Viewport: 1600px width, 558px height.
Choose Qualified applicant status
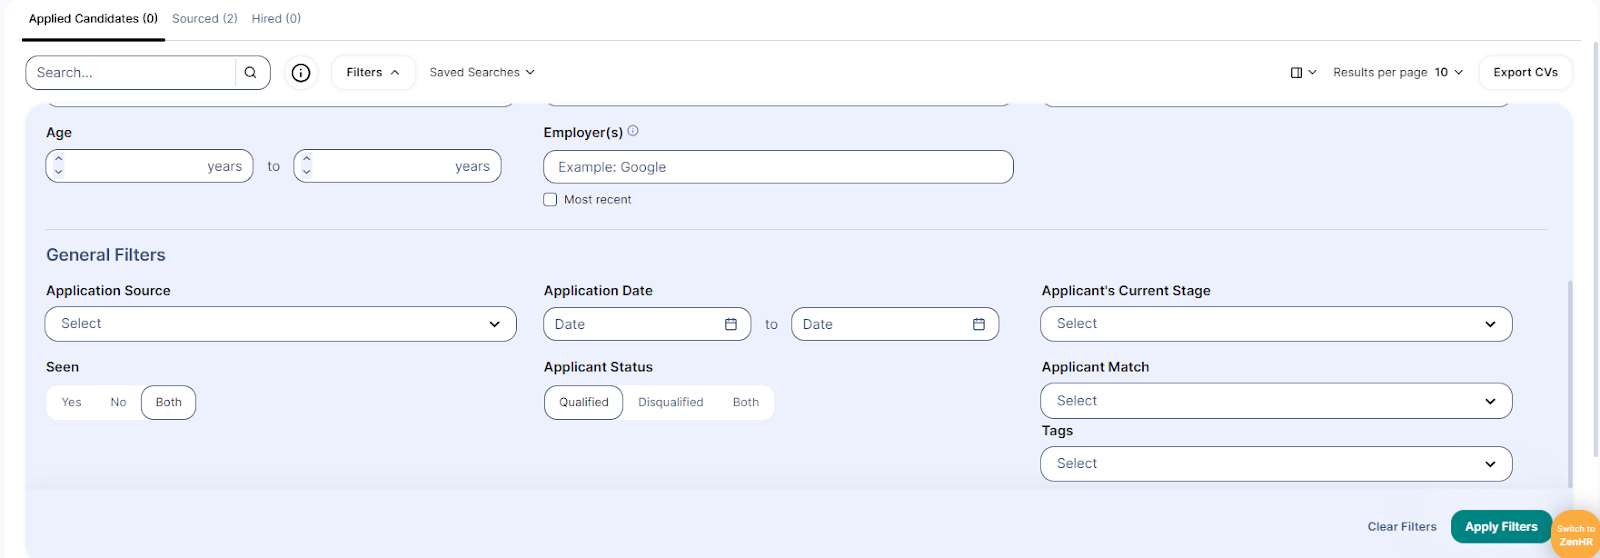point(584,402)
